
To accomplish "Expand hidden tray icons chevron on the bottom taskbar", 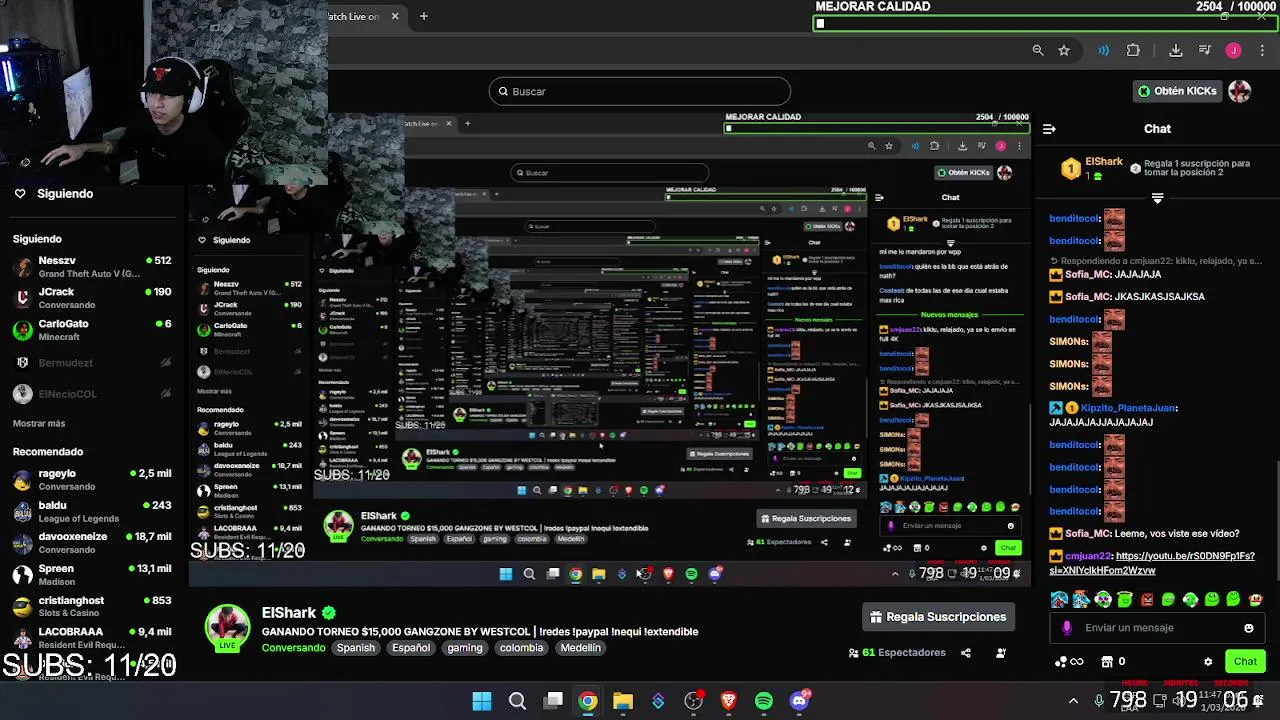I will point(1074,701).
